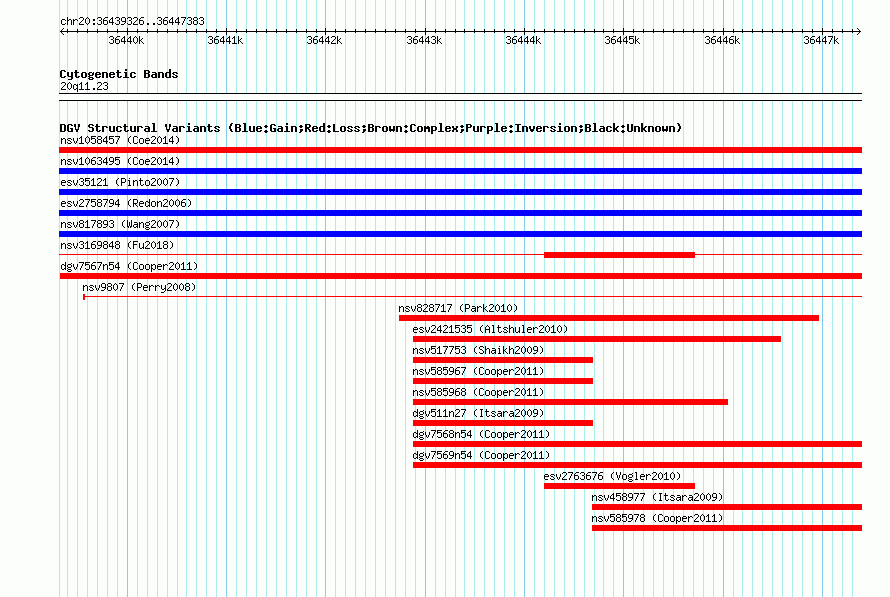
Task: Click dgv7568n54 (Cooper2011) label
Action: click(x=481, y=434)
